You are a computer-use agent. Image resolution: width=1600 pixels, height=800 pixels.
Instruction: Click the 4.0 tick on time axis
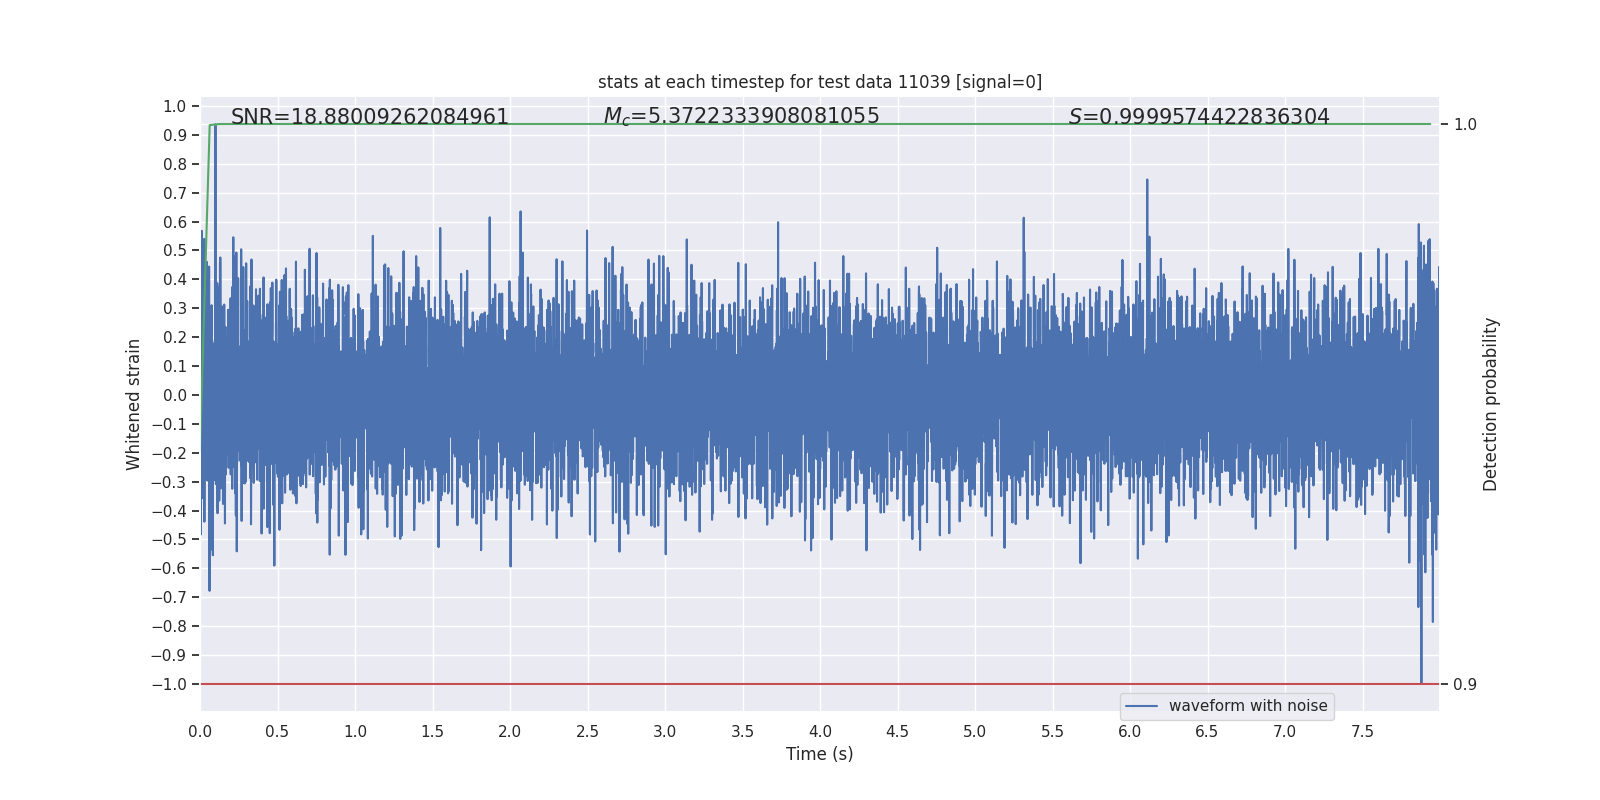pos(820,732)
